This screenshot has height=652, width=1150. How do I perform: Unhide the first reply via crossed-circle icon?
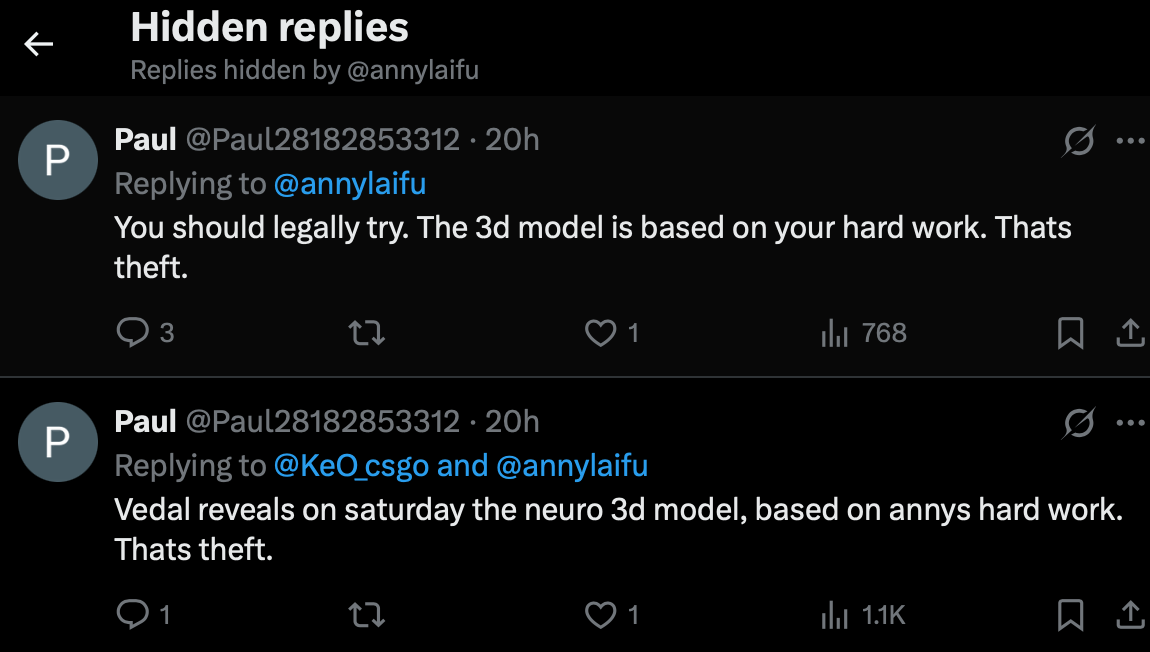(x=1078, y=142)
